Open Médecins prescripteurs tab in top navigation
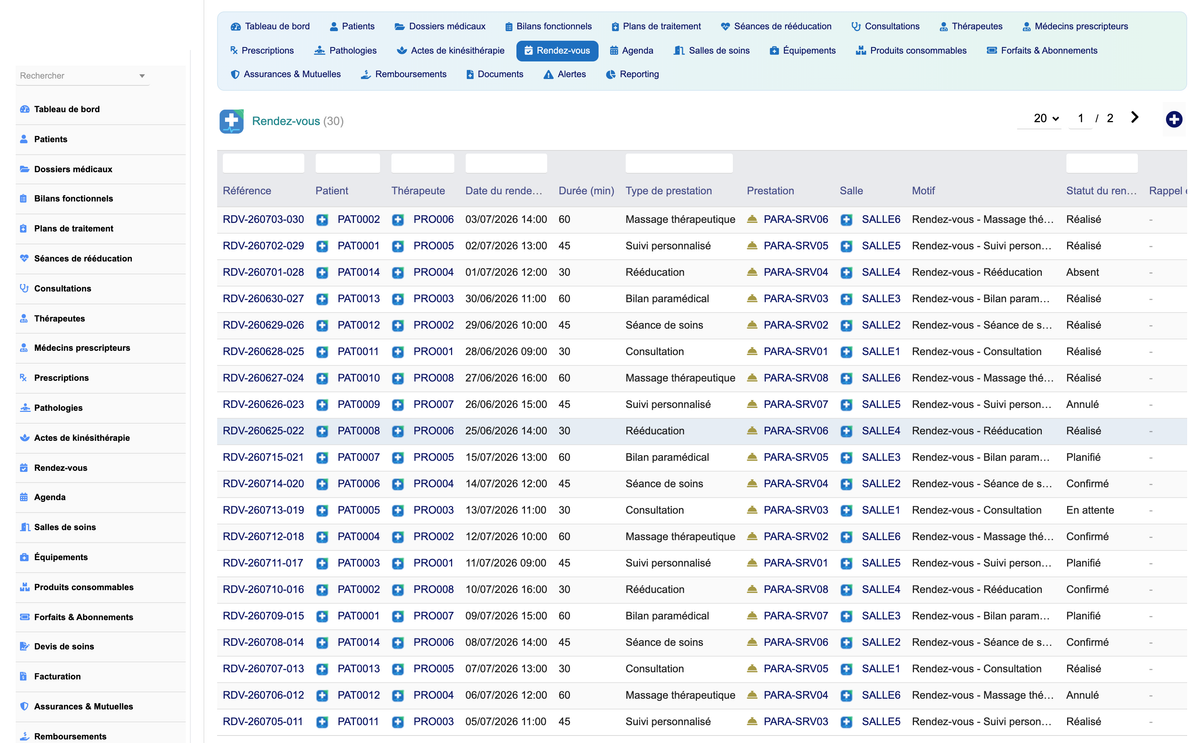 [1075, 26]
